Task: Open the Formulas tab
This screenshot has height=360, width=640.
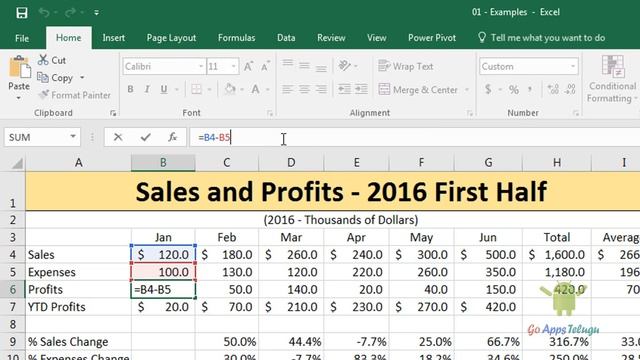Action: [236, 38]
